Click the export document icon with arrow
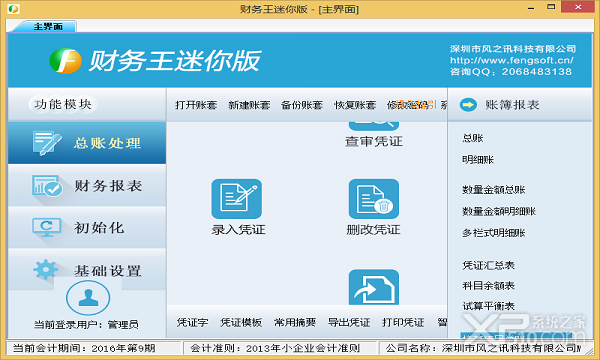Image resolution: width=600 pixels, height=360 pixels. pos(373,287)
